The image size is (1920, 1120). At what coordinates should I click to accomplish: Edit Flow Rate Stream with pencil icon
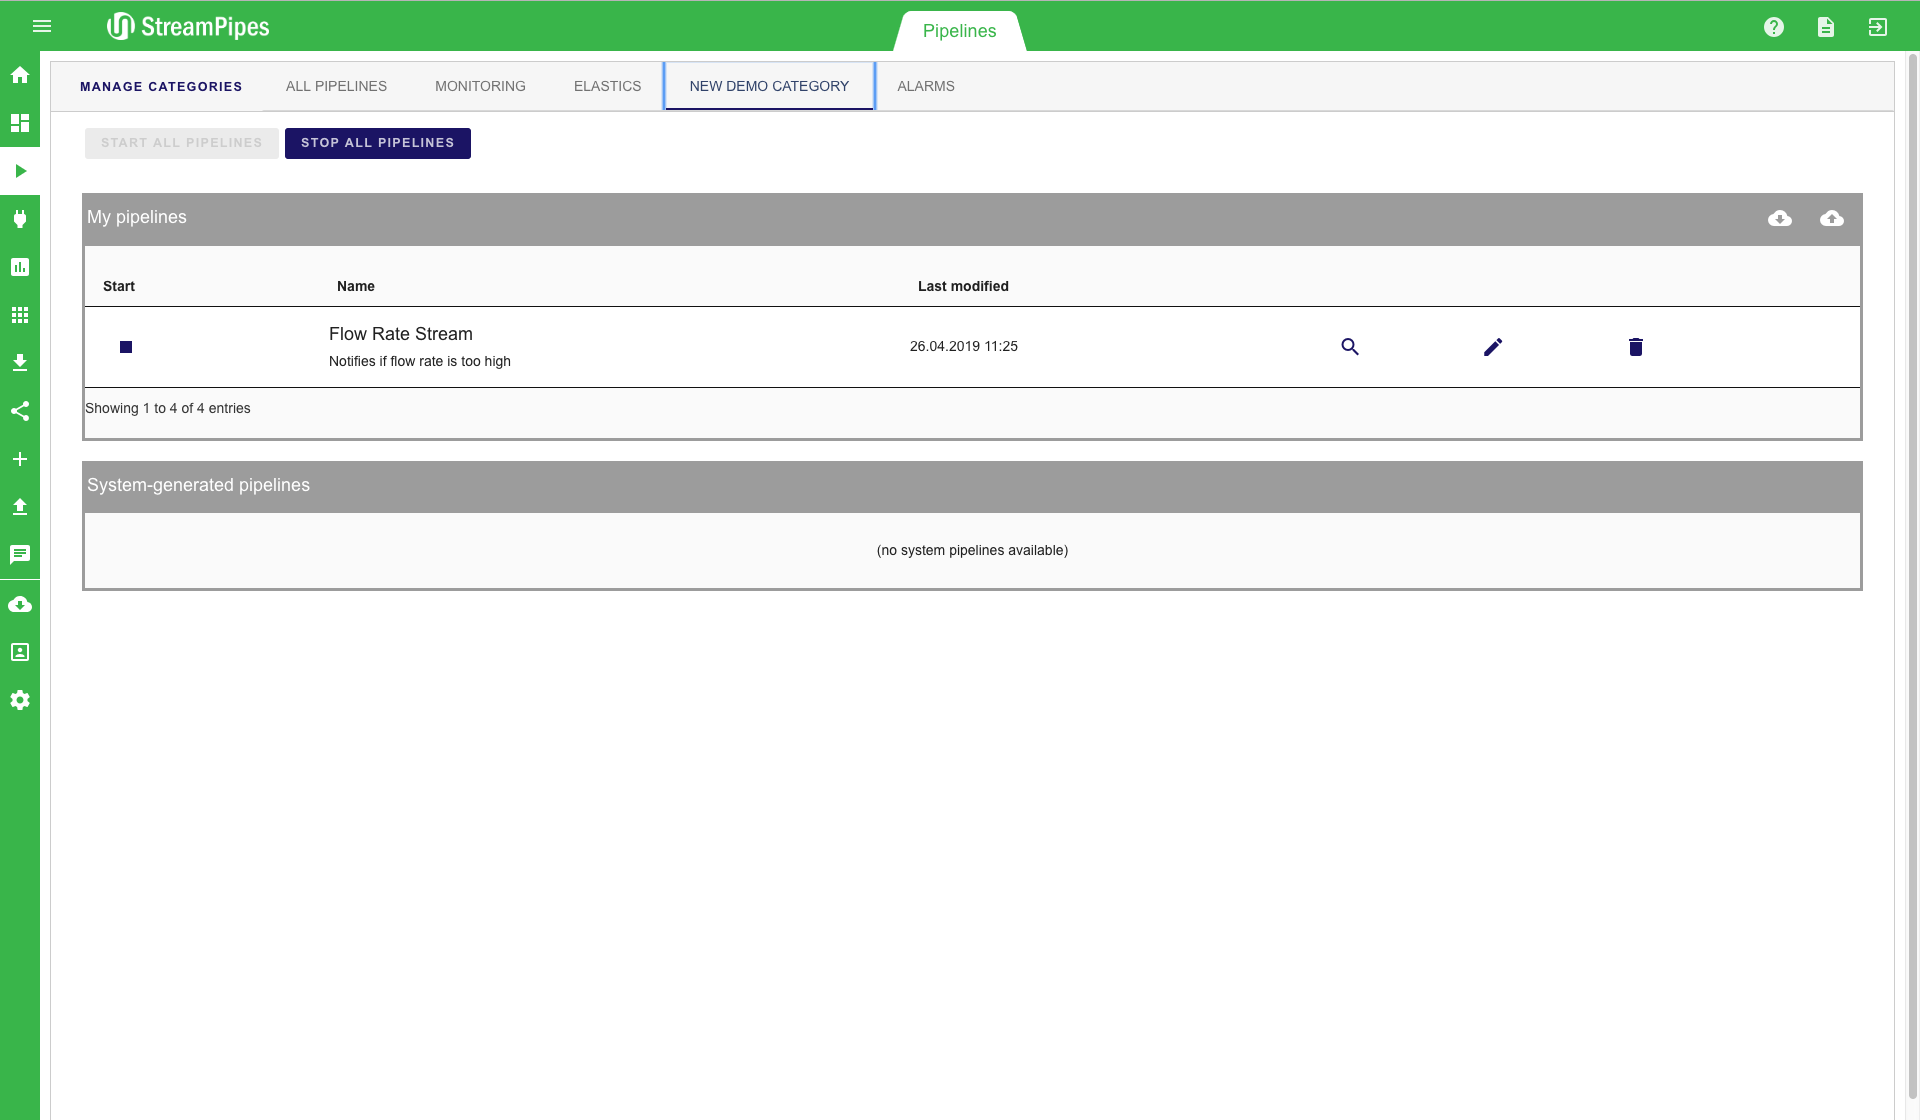1493,347
